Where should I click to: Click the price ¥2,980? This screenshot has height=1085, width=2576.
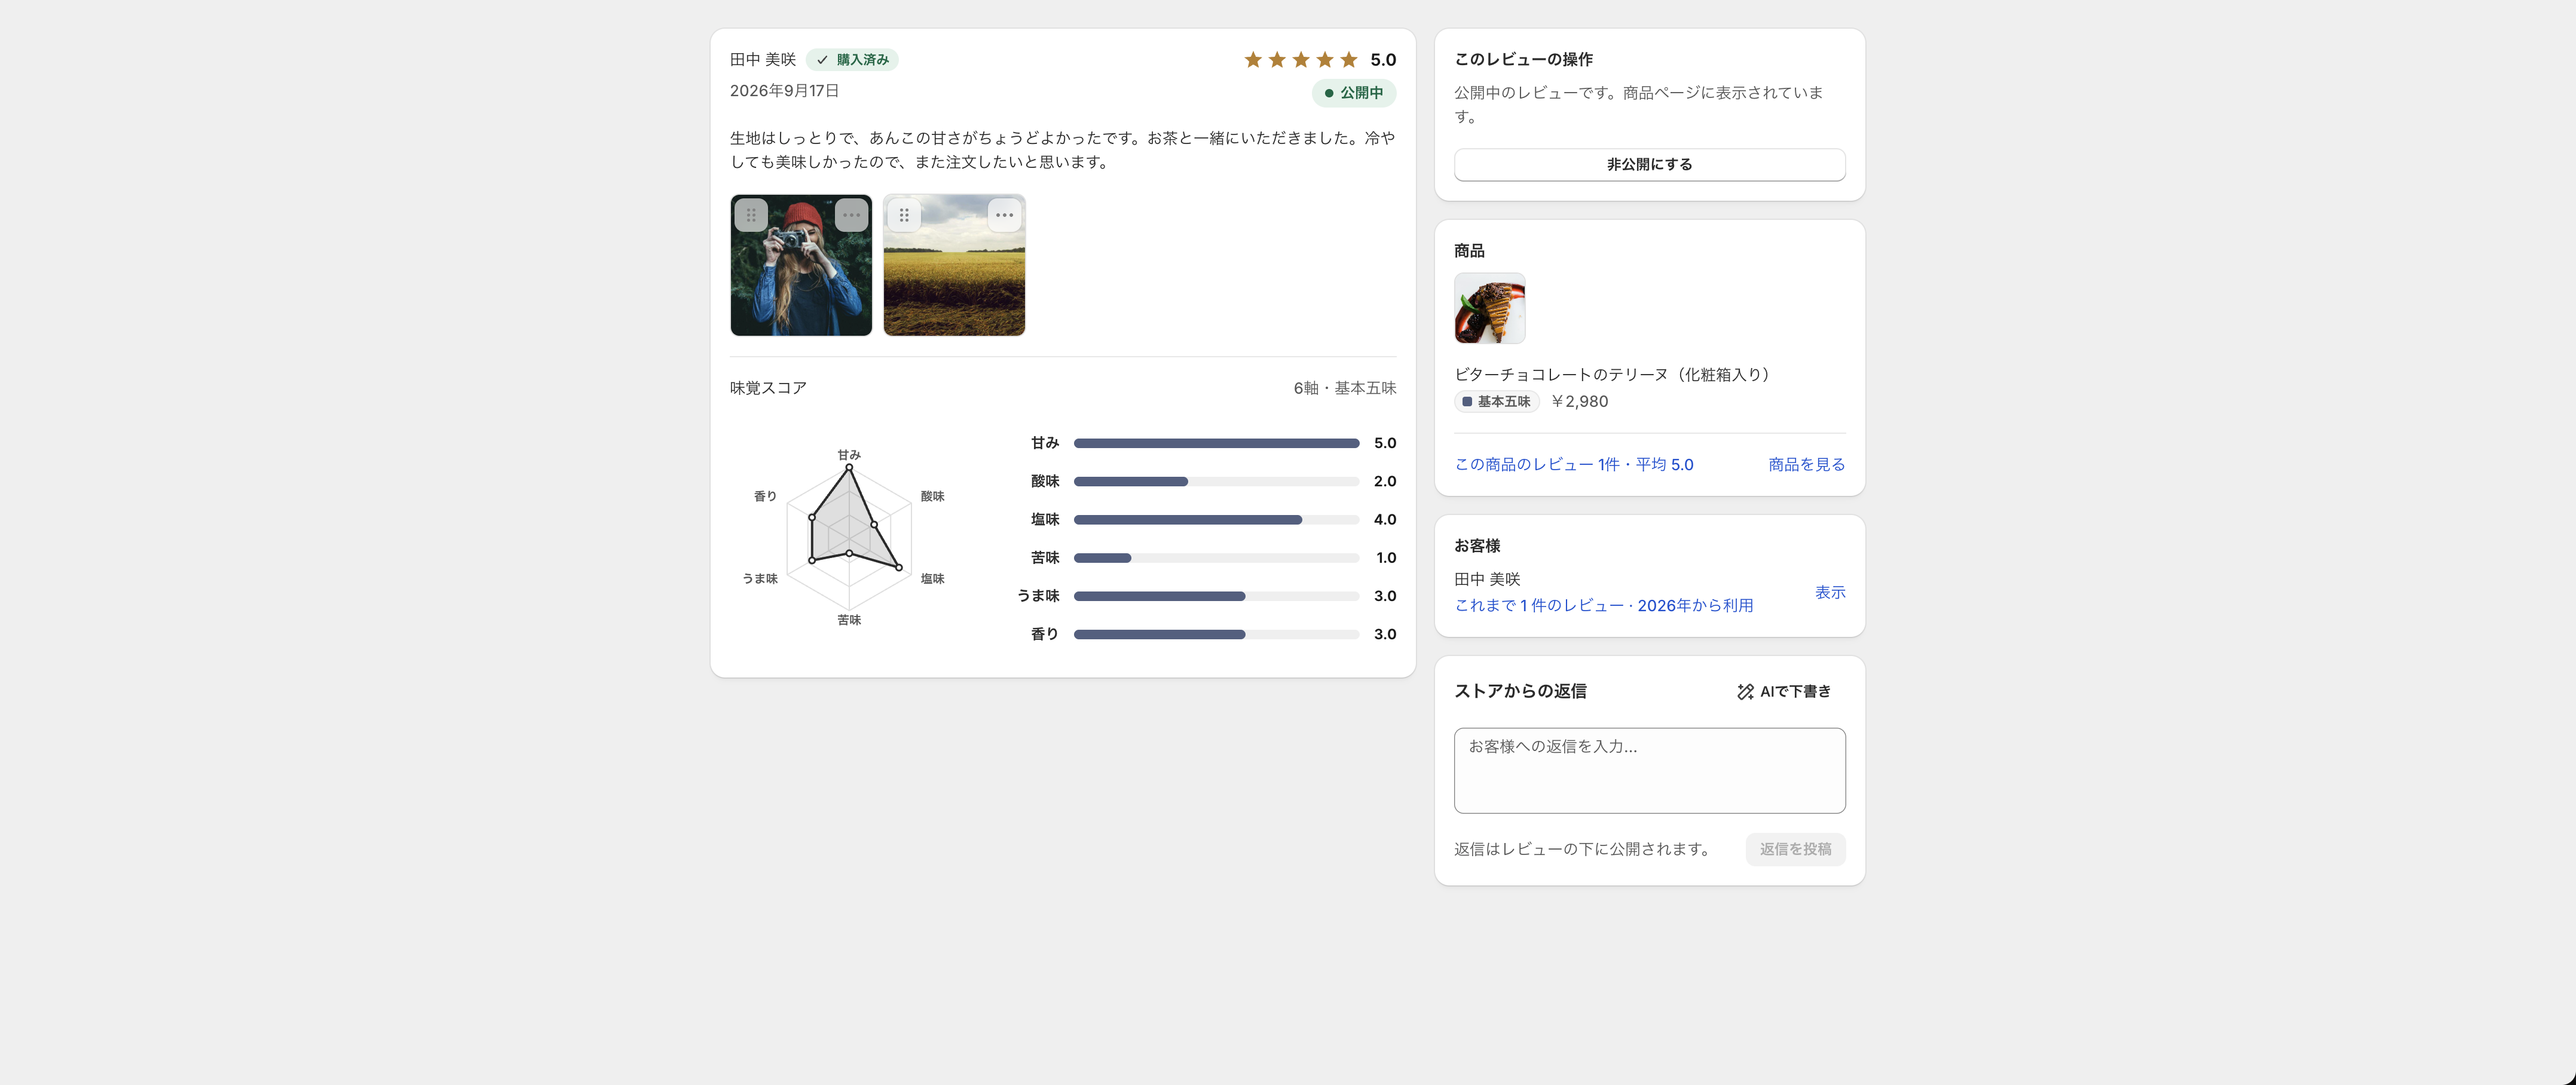[x=1579, y=402]
